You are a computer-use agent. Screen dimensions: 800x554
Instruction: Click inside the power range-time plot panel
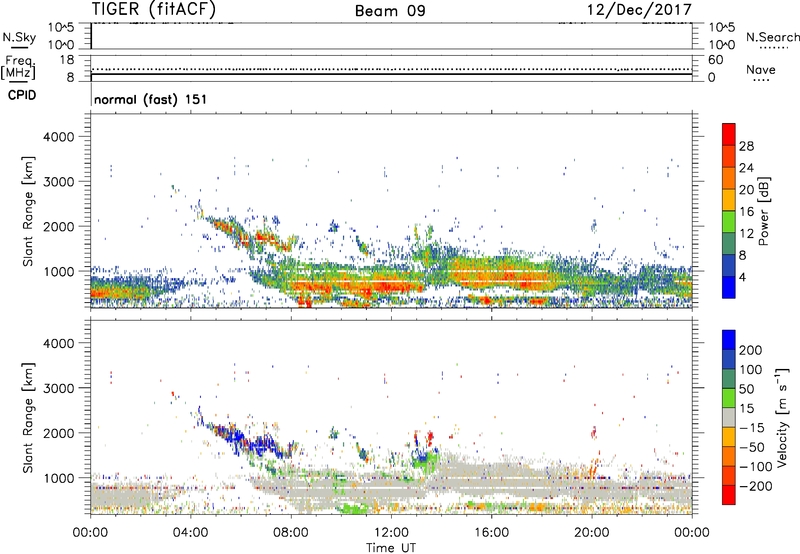[x=391, y=211]
